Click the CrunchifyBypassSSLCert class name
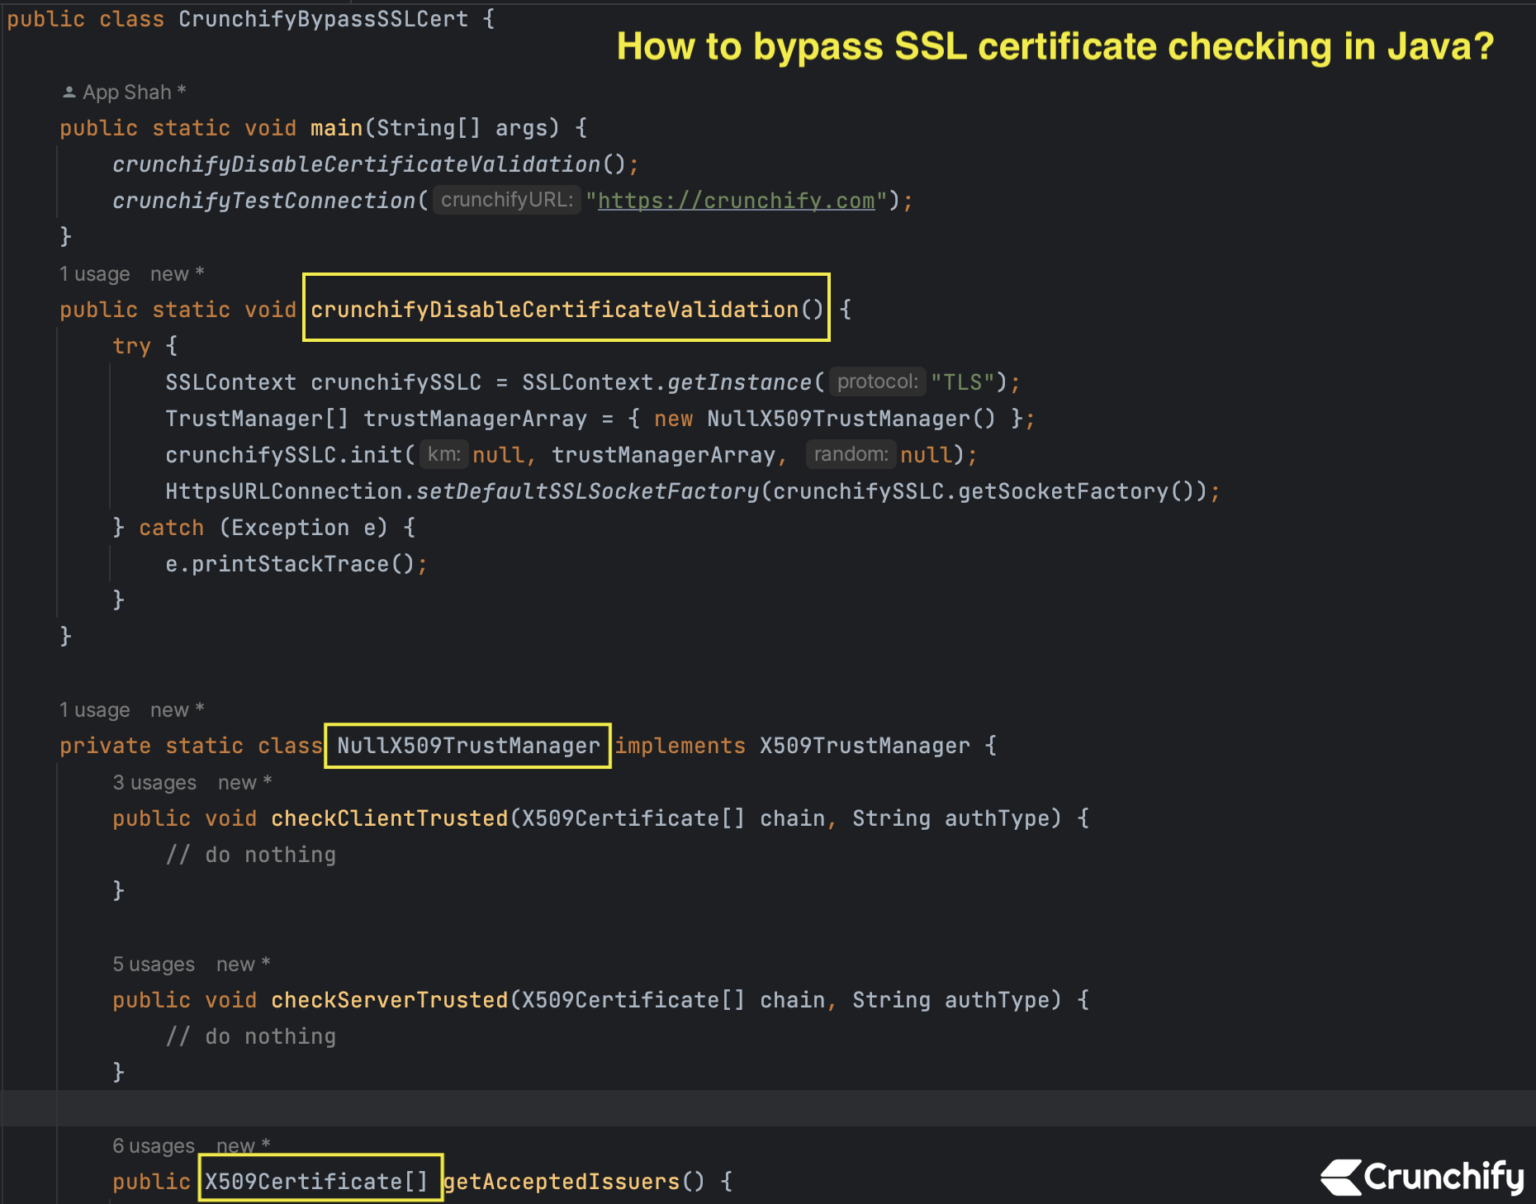The width and height of the screenshot is (1536, 1204). [322, 18]
